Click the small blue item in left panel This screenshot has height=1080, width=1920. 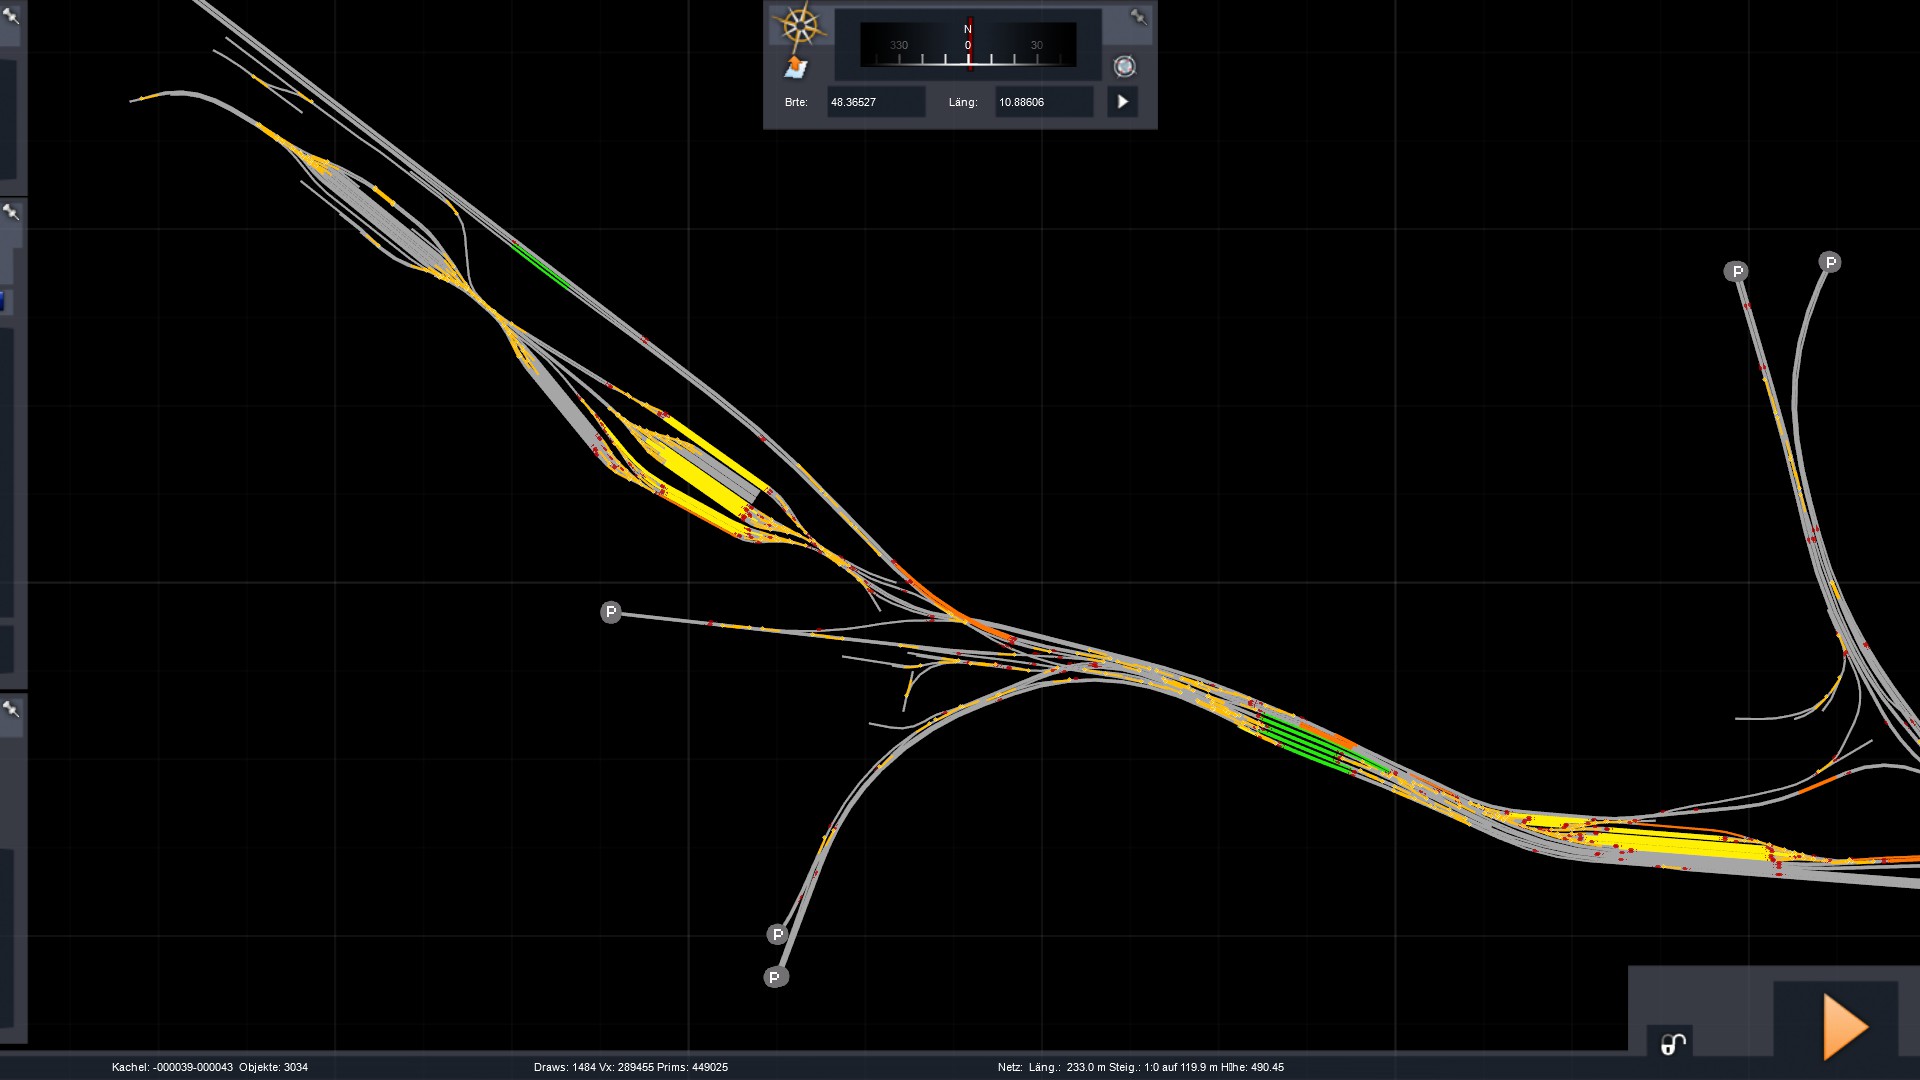[3, 300]
